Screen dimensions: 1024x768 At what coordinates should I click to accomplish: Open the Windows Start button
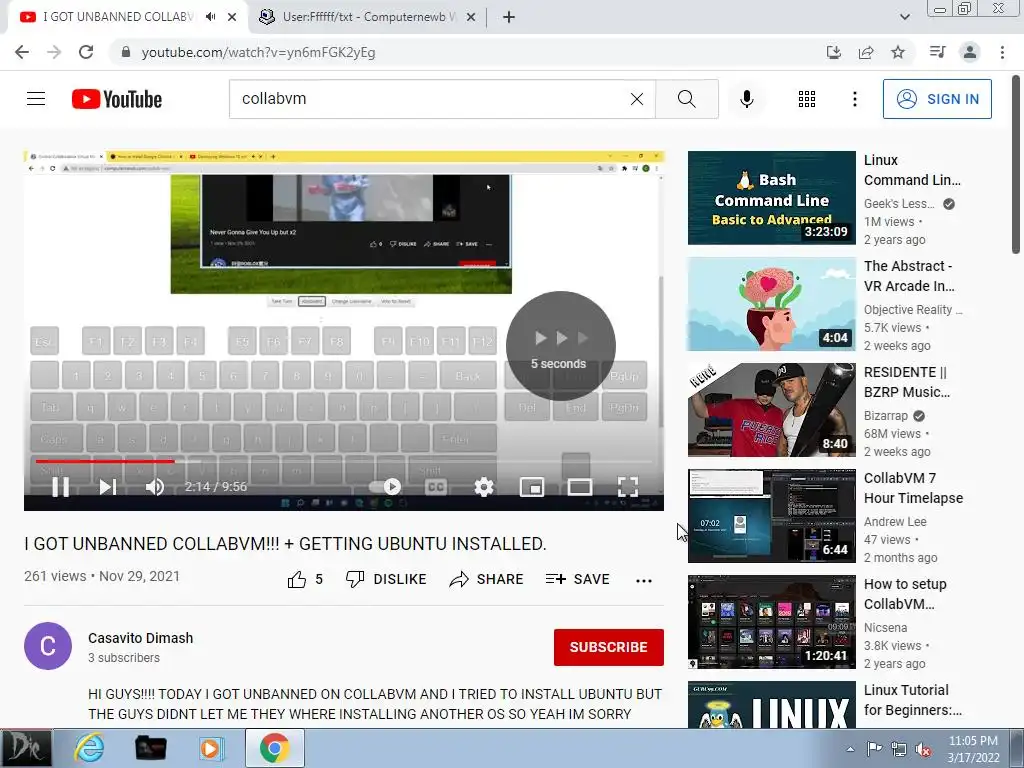[25, 748]
